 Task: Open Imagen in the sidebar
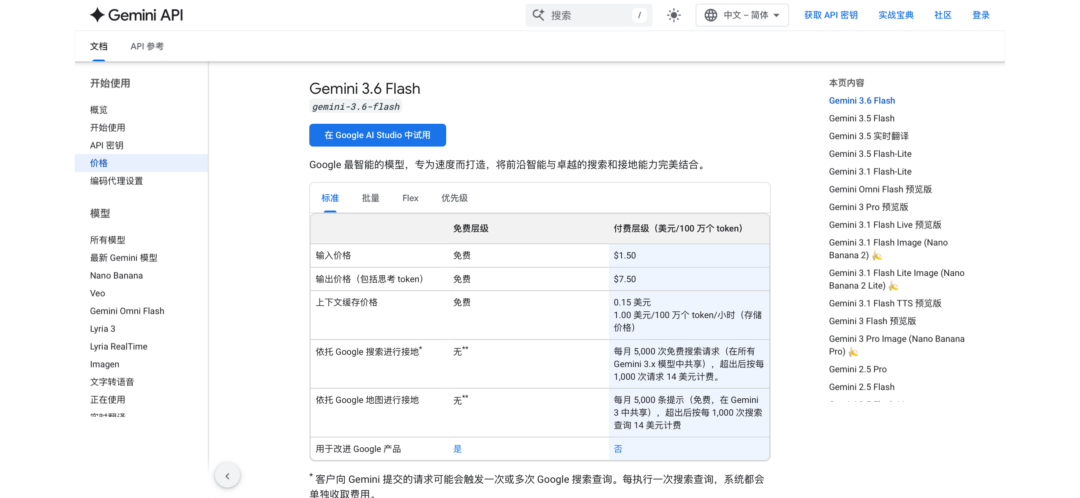pos(104,364)
